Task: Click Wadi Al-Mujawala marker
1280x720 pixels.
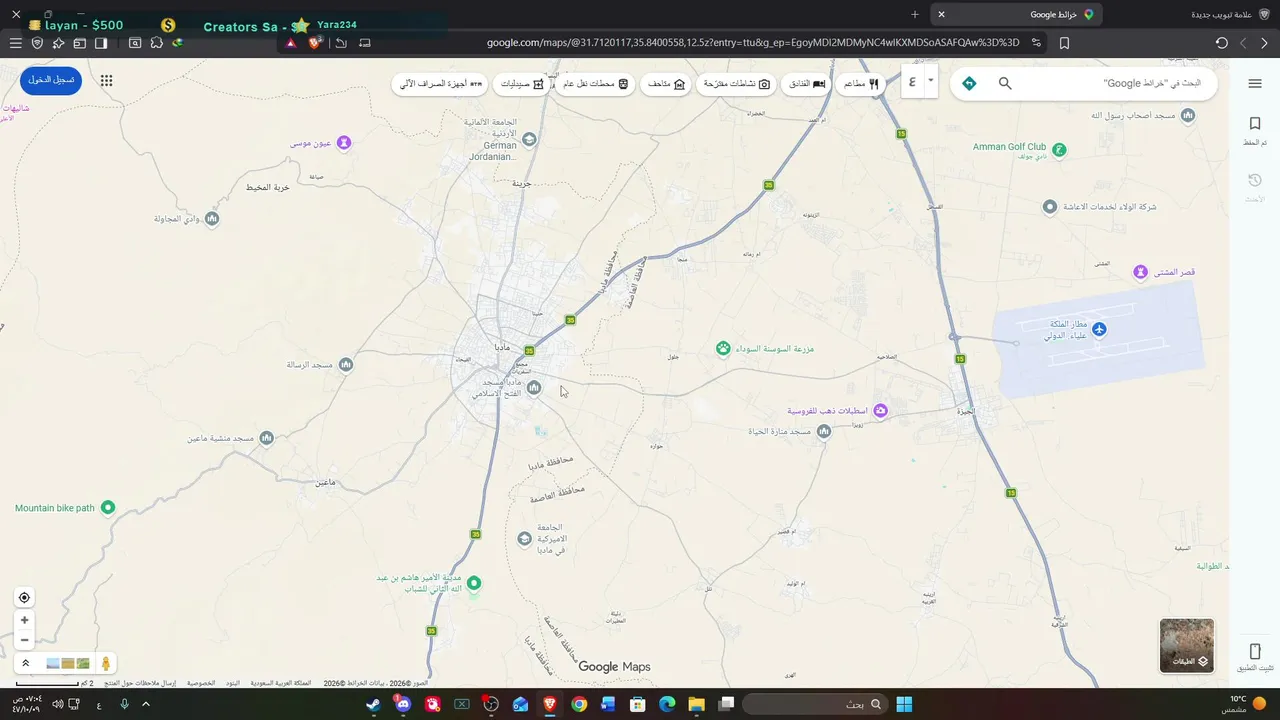Action: coord(211,218)
